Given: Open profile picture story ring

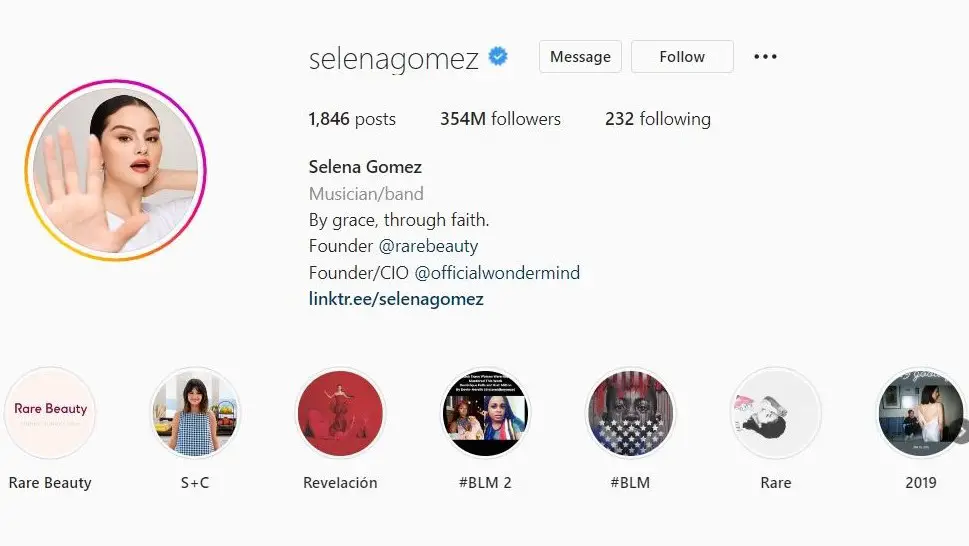Looking at the screenshot, I should click(116, 170).
